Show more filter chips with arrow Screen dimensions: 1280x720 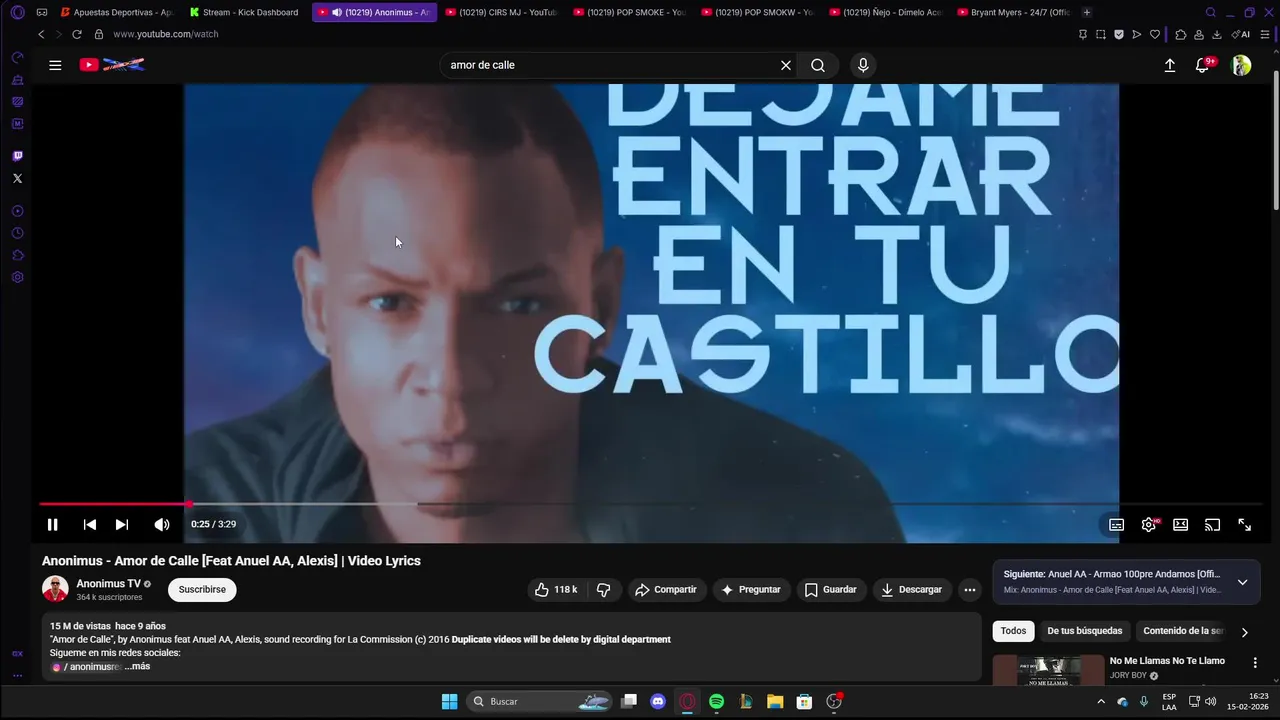pos(1245,632)
